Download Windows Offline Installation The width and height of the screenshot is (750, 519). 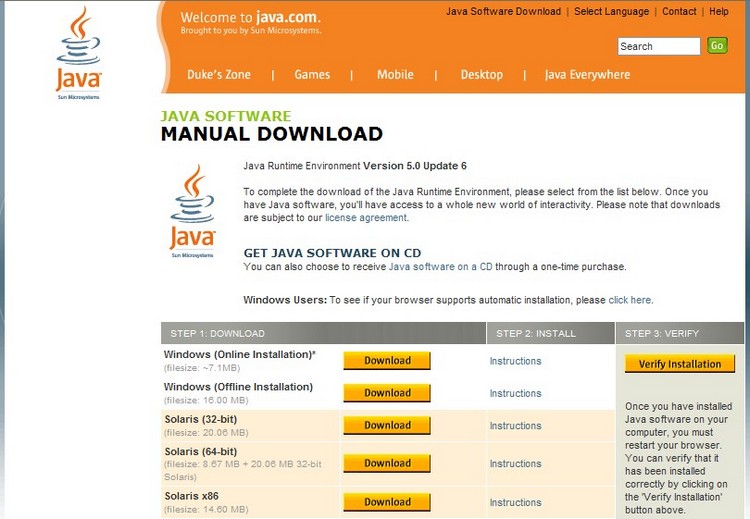tap(387, 393)
